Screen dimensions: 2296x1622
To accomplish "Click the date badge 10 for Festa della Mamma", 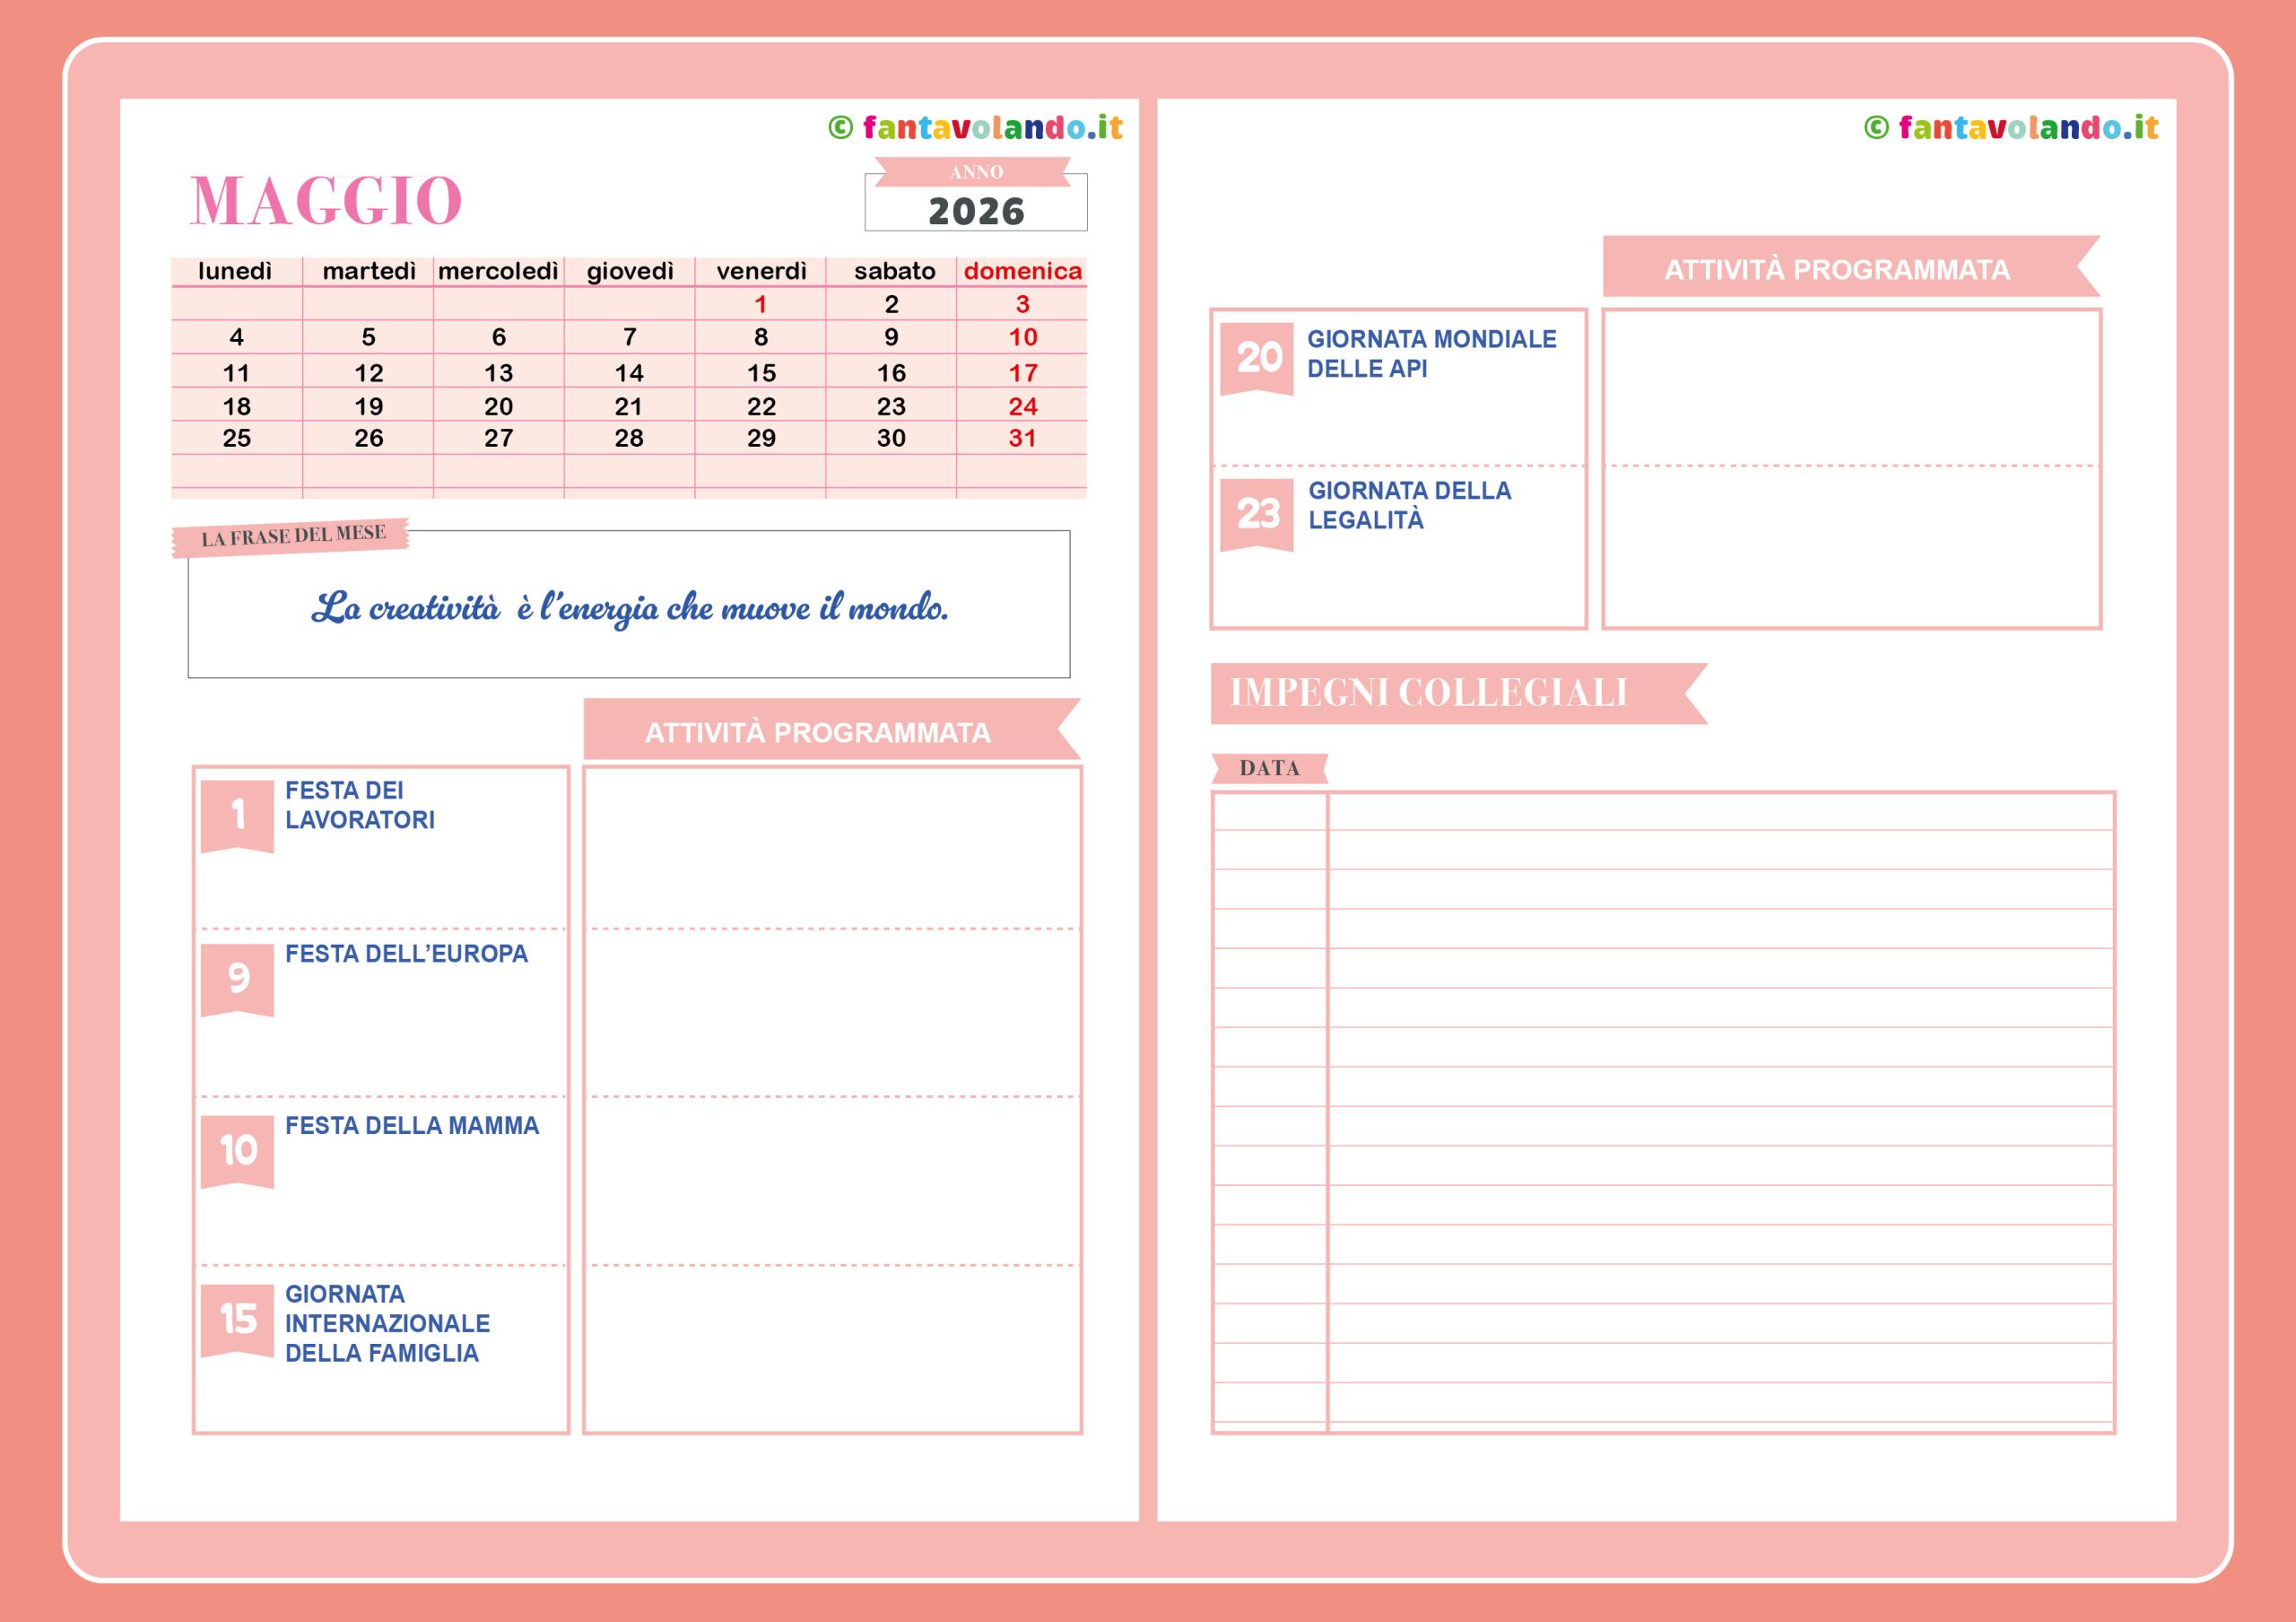I will [x=237, y=1149].
